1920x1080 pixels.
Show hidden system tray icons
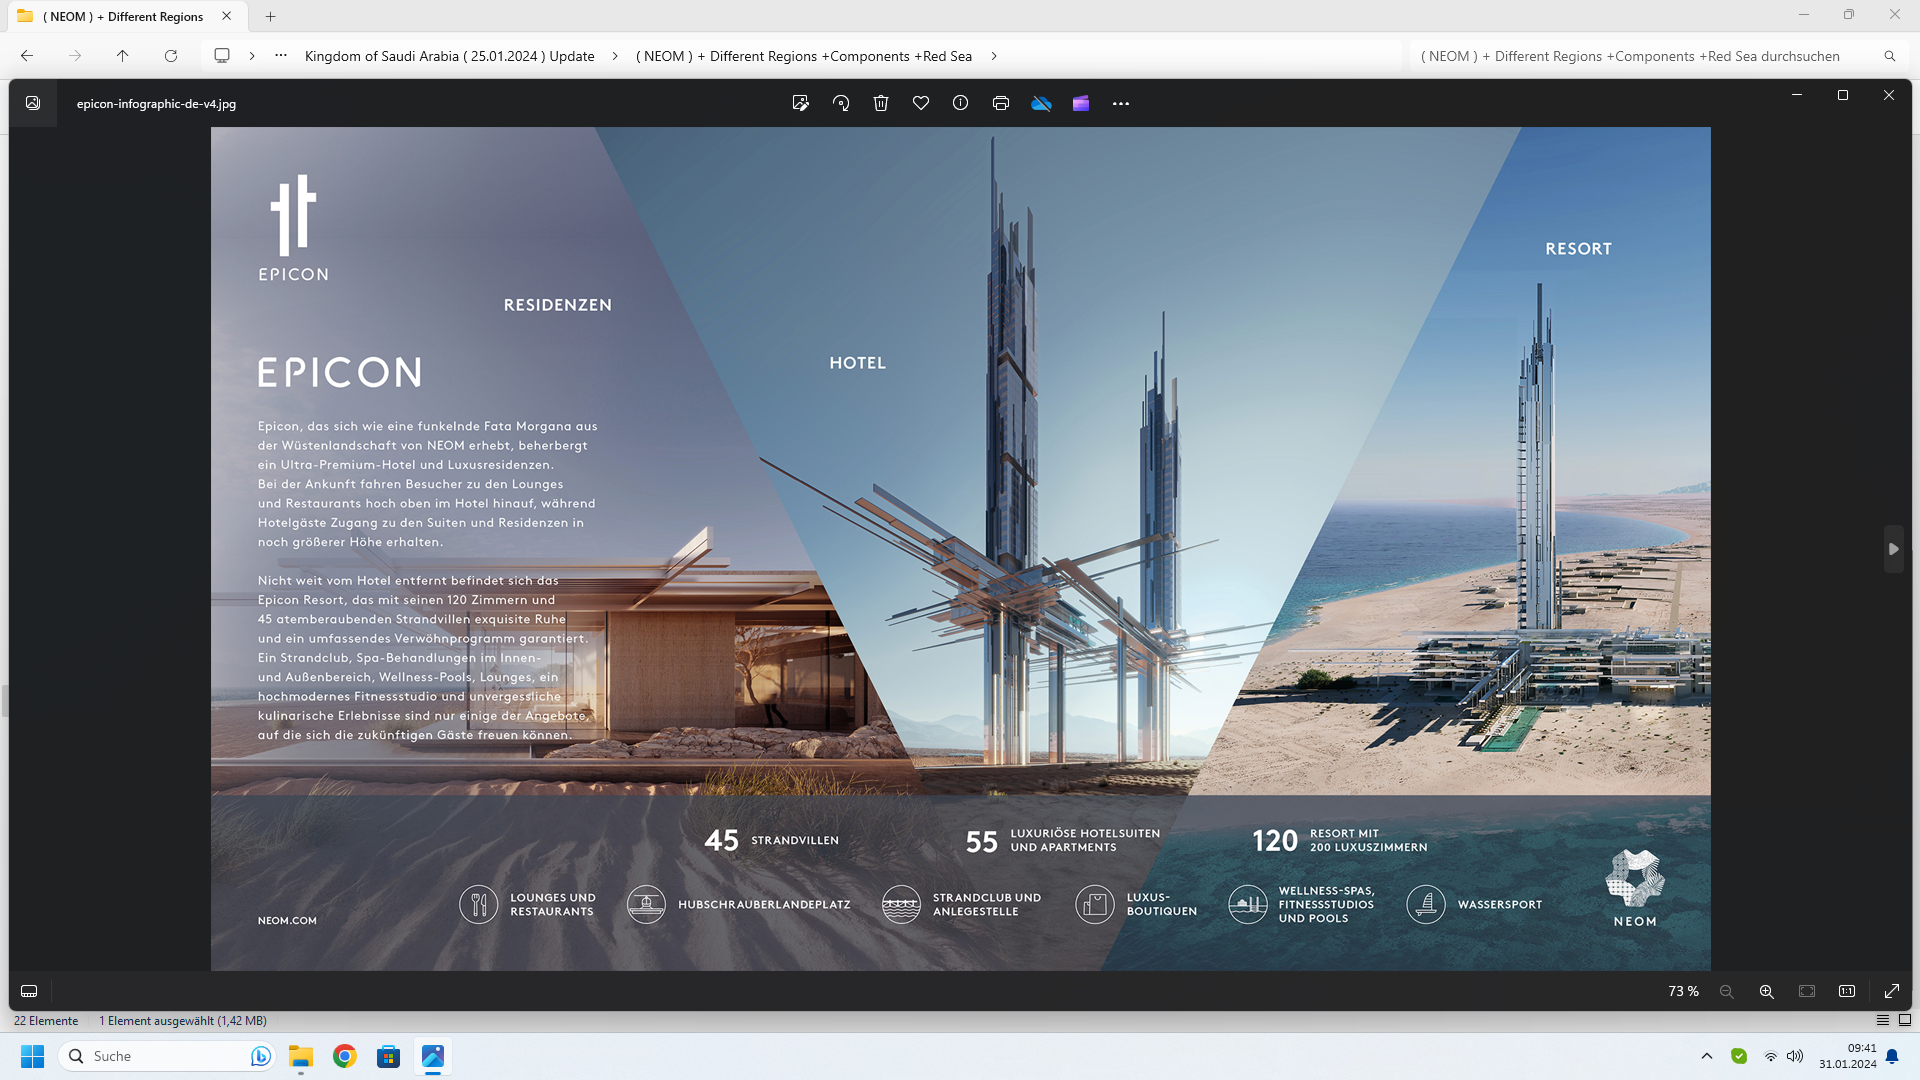tap(1707, 1056)
